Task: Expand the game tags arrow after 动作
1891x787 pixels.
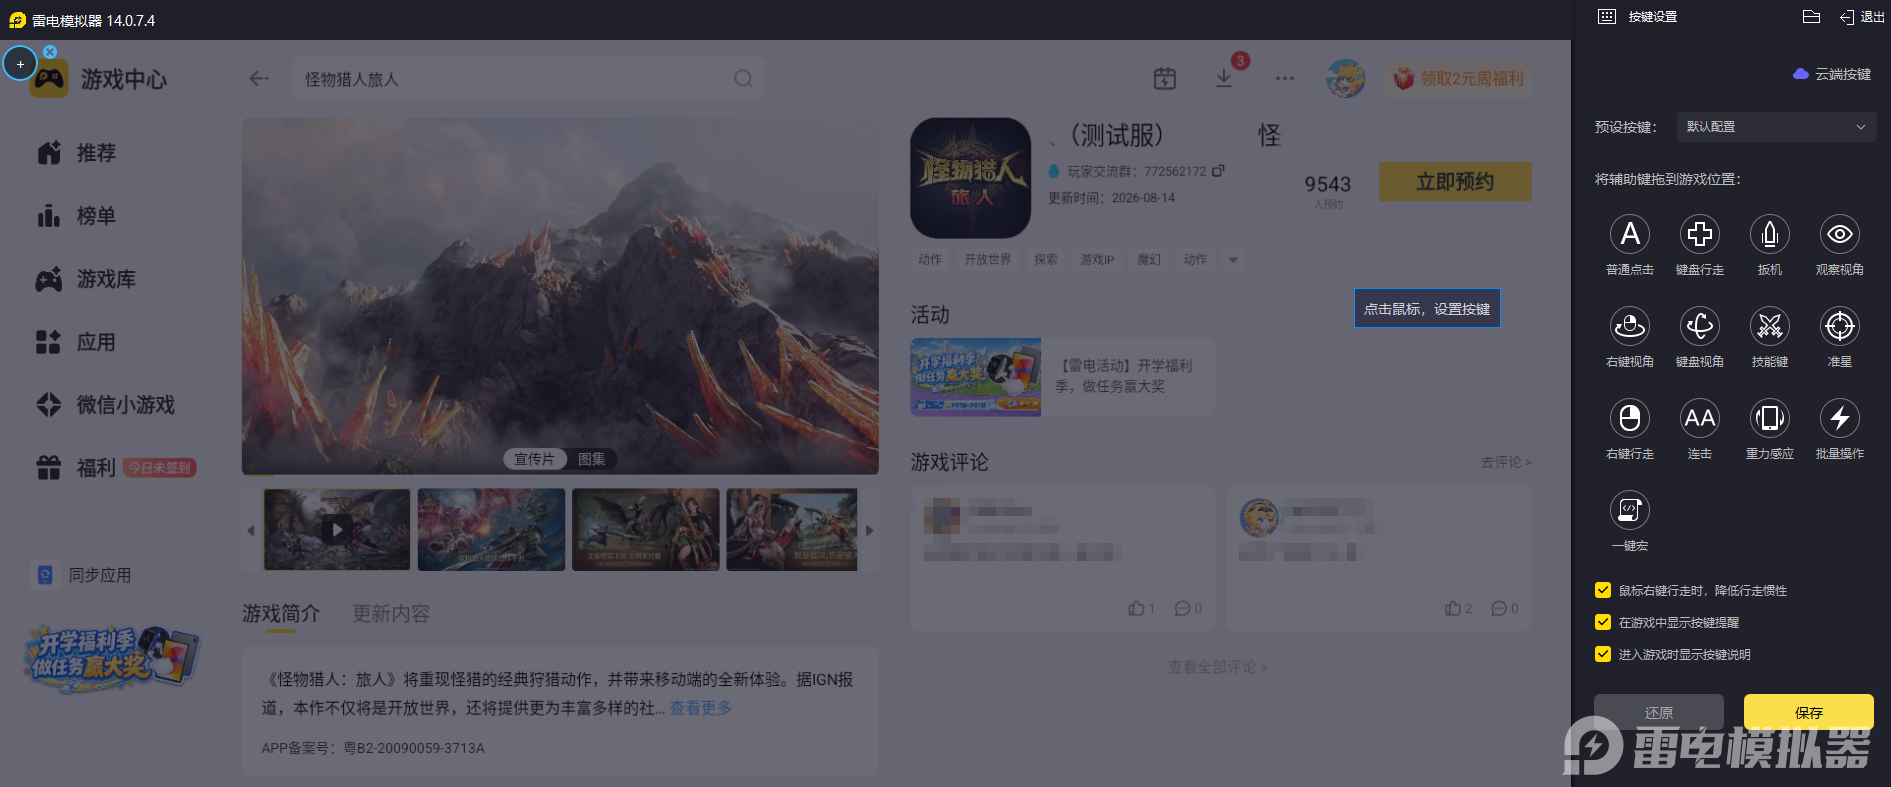Action: pos(1233,260)
